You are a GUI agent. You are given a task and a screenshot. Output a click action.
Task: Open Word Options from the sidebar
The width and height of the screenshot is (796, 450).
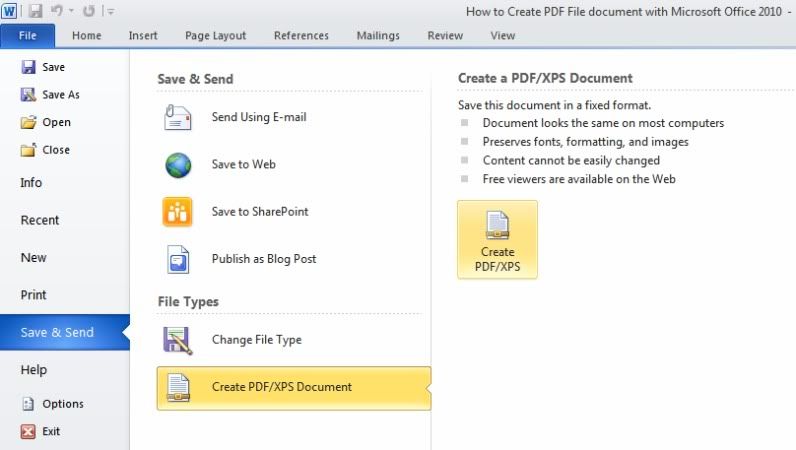(62, 404)
